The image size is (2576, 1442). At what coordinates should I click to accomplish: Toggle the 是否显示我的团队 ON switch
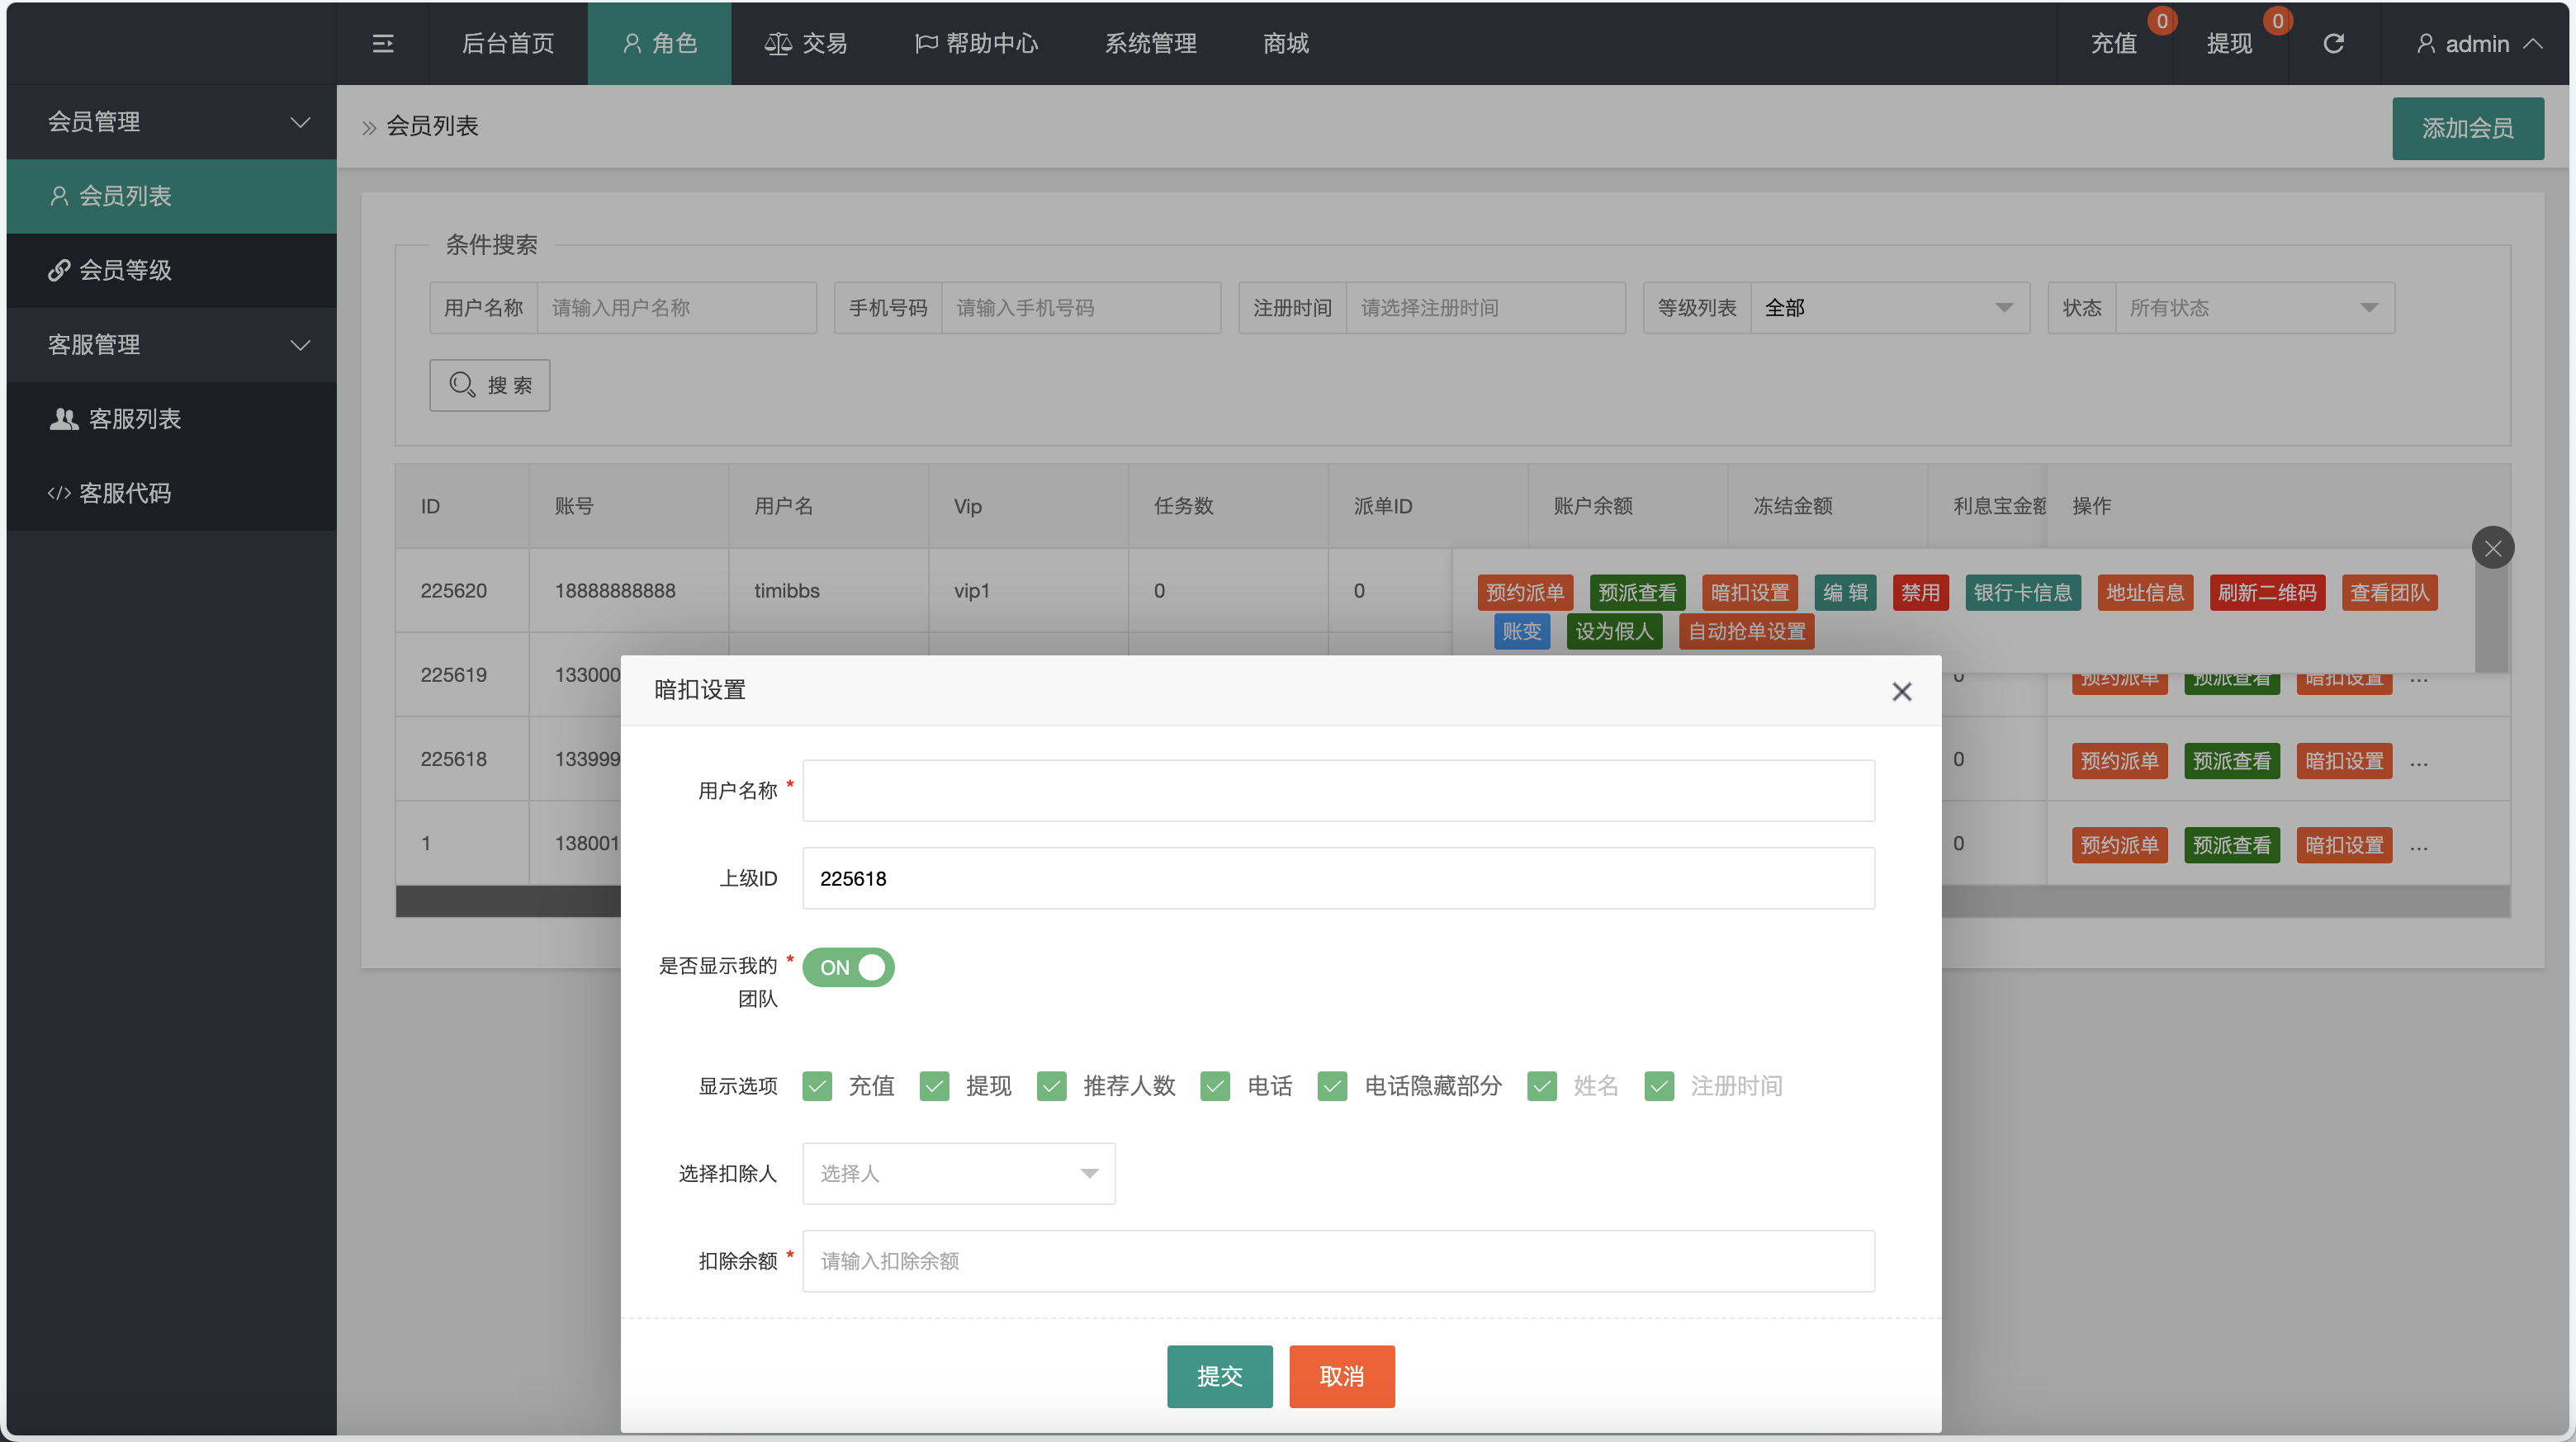click(848, 967)
